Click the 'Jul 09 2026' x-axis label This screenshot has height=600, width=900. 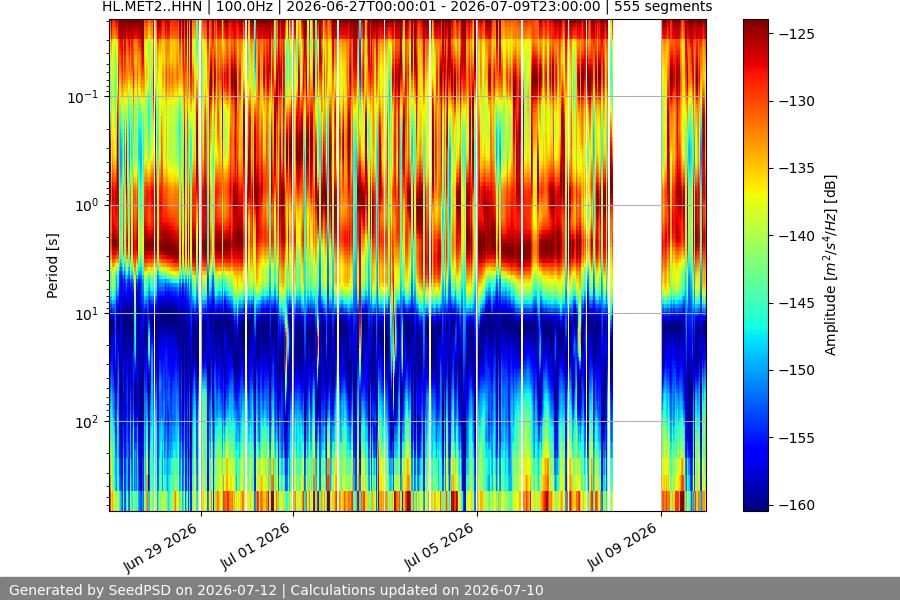[623, 547]
